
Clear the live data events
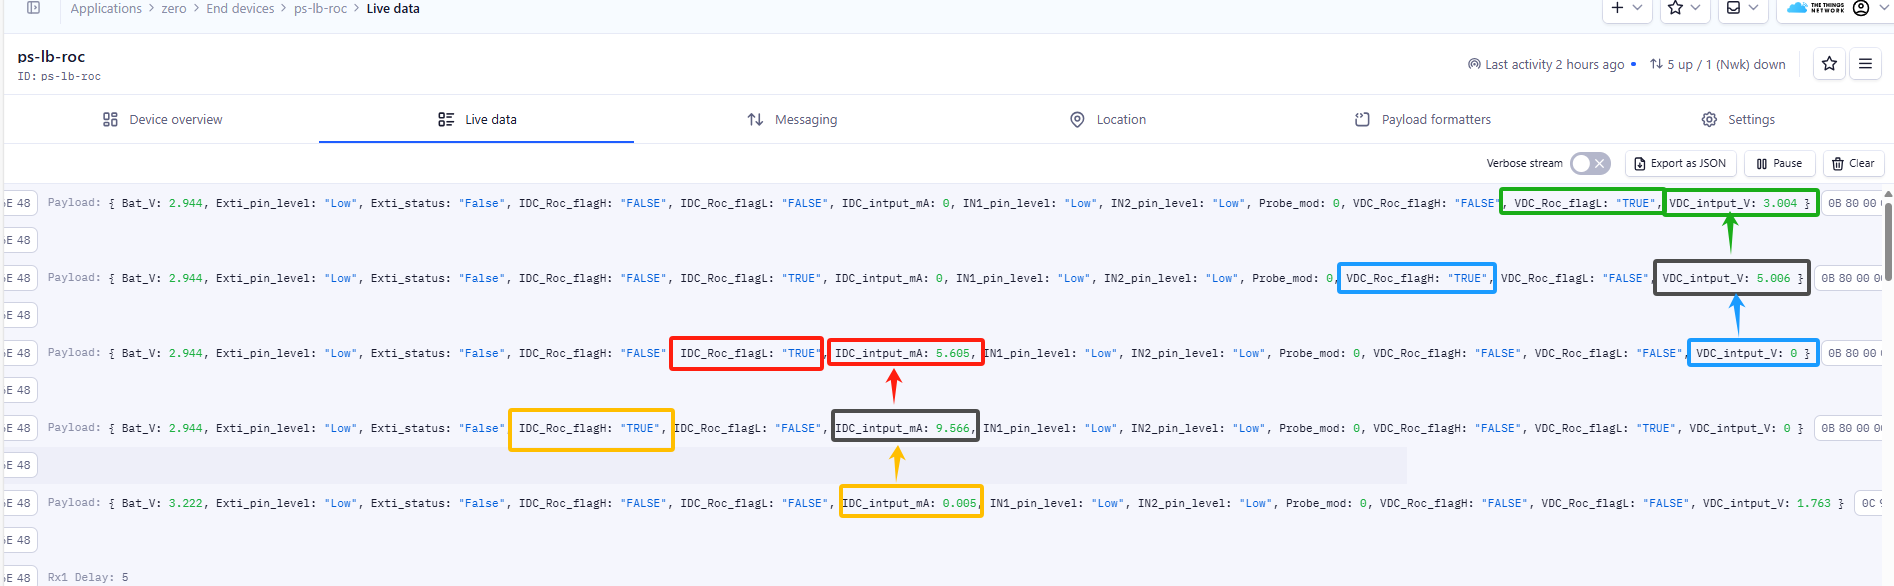1853,163
